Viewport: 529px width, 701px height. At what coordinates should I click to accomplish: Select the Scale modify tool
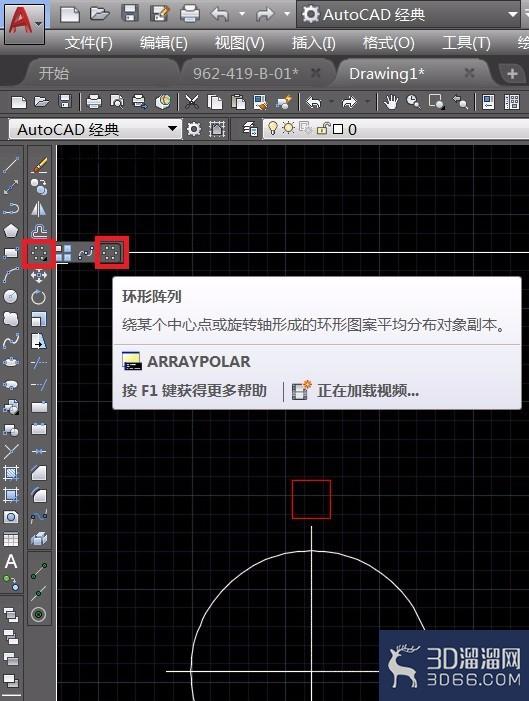[39, 319]
